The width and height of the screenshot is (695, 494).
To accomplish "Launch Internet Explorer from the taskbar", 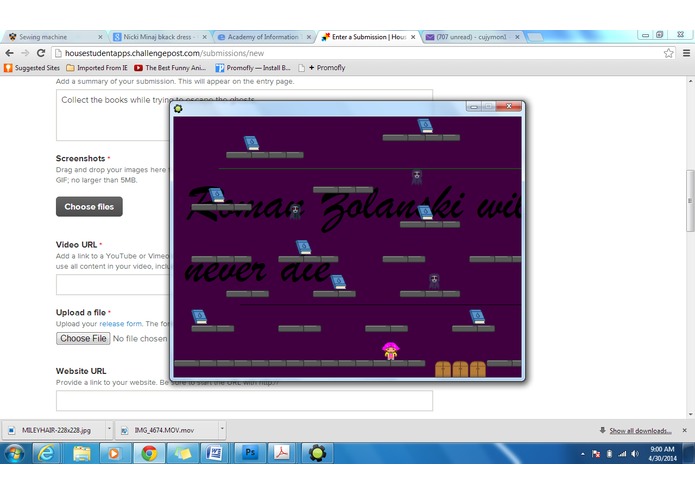I will coord(46,453).
